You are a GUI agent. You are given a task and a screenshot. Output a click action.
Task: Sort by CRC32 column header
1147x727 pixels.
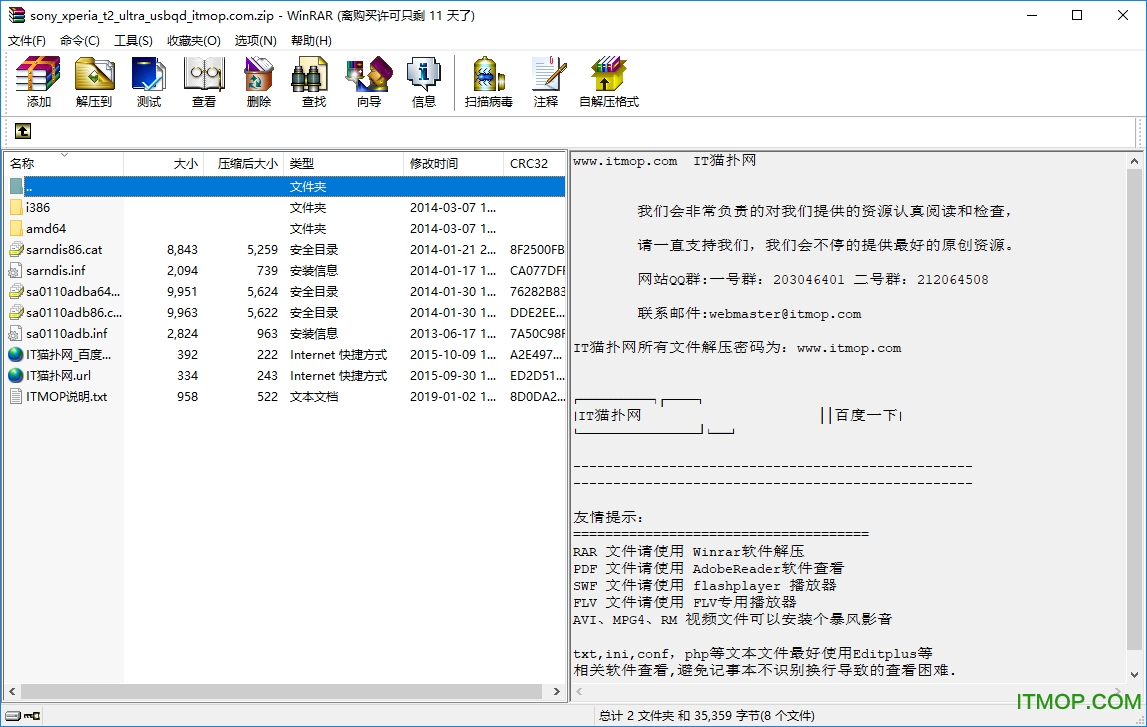pos(535,164)
